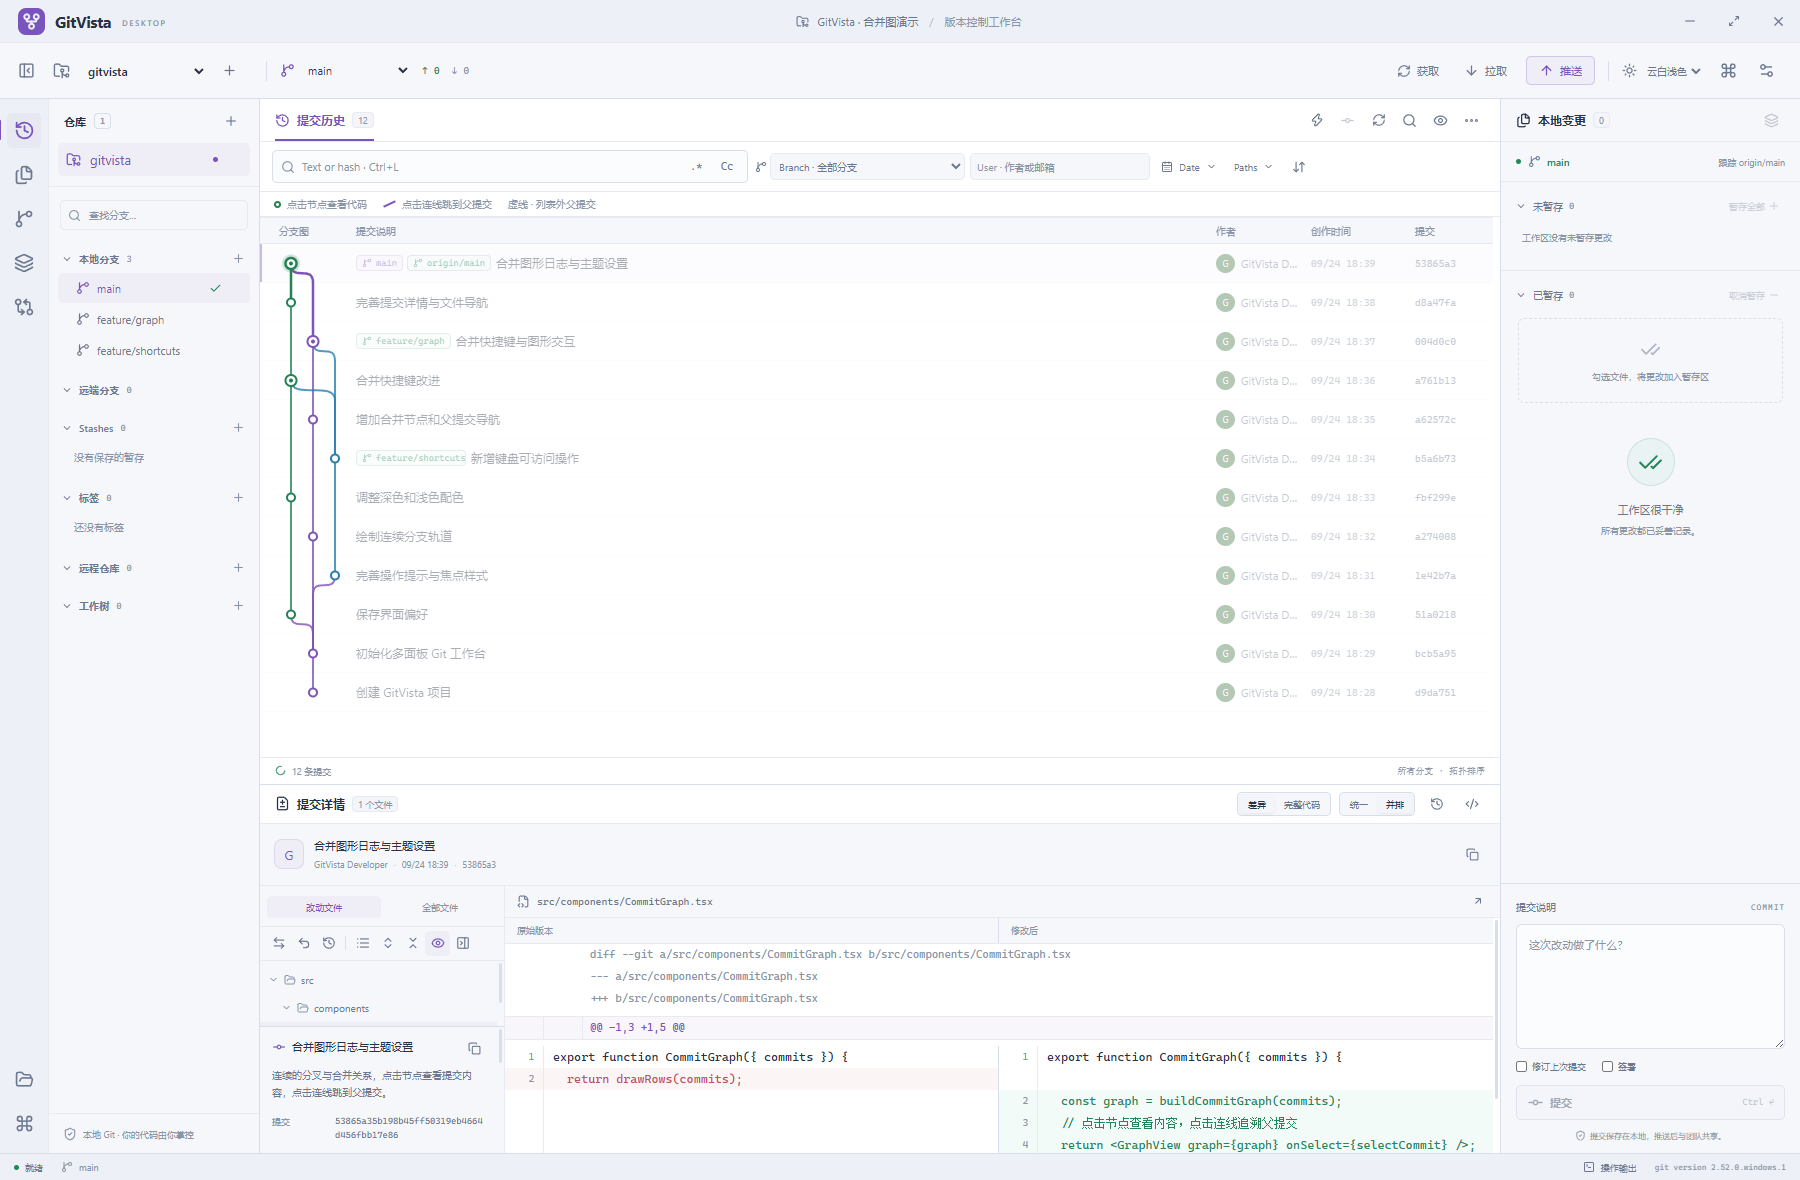The image size is (1800, 1180).
Task: Open the settings sliders icon in the top right
Action: (1767, 71)
